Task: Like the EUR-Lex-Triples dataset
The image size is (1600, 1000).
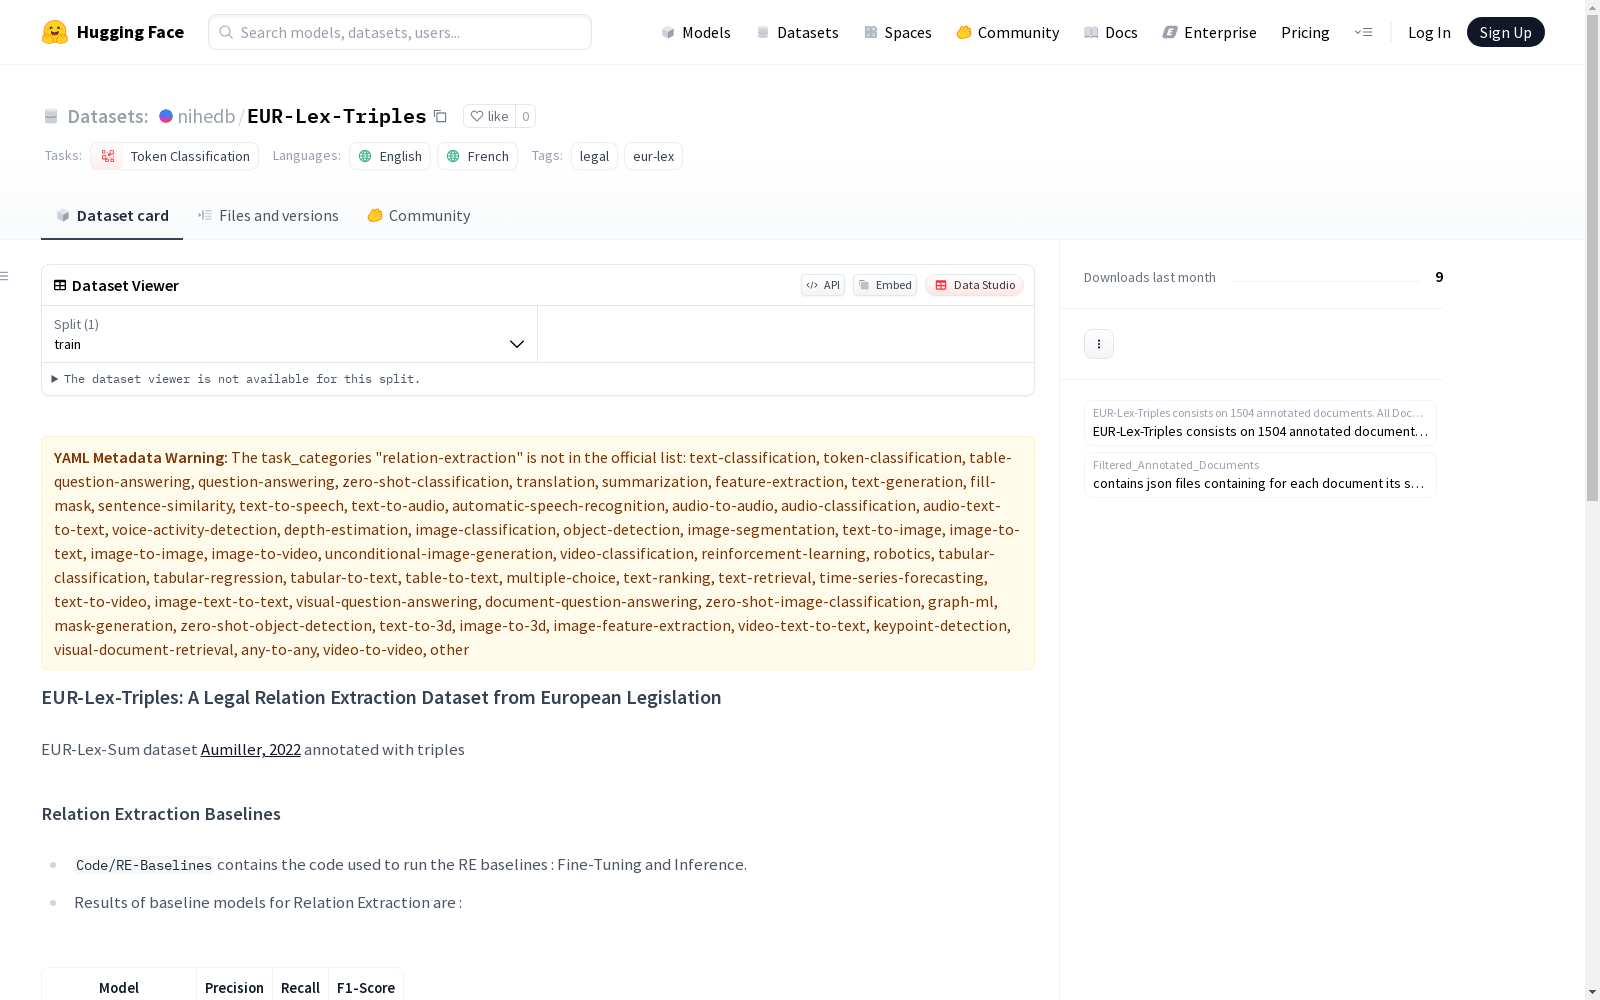Action: (490, 116)
